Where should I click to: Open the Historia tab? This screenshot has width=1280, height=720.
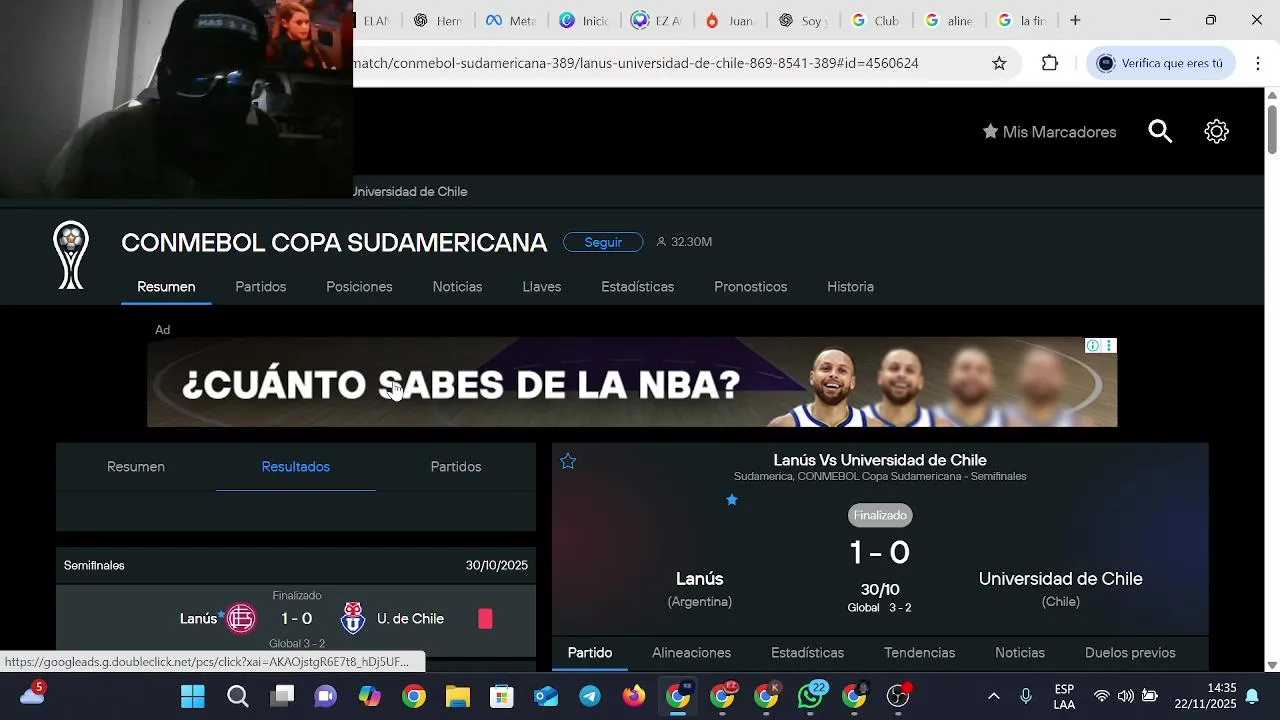(x=850, y=287)
